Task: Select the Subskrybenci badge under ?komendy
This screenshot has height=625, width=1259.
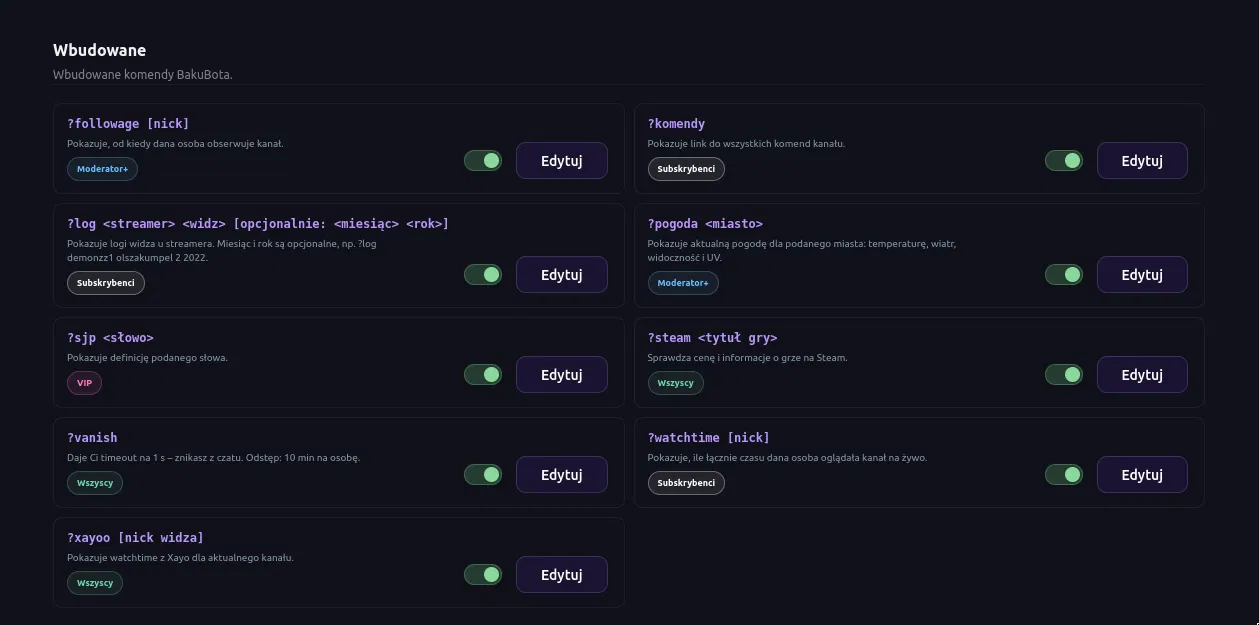Action: tap(686, 169)
